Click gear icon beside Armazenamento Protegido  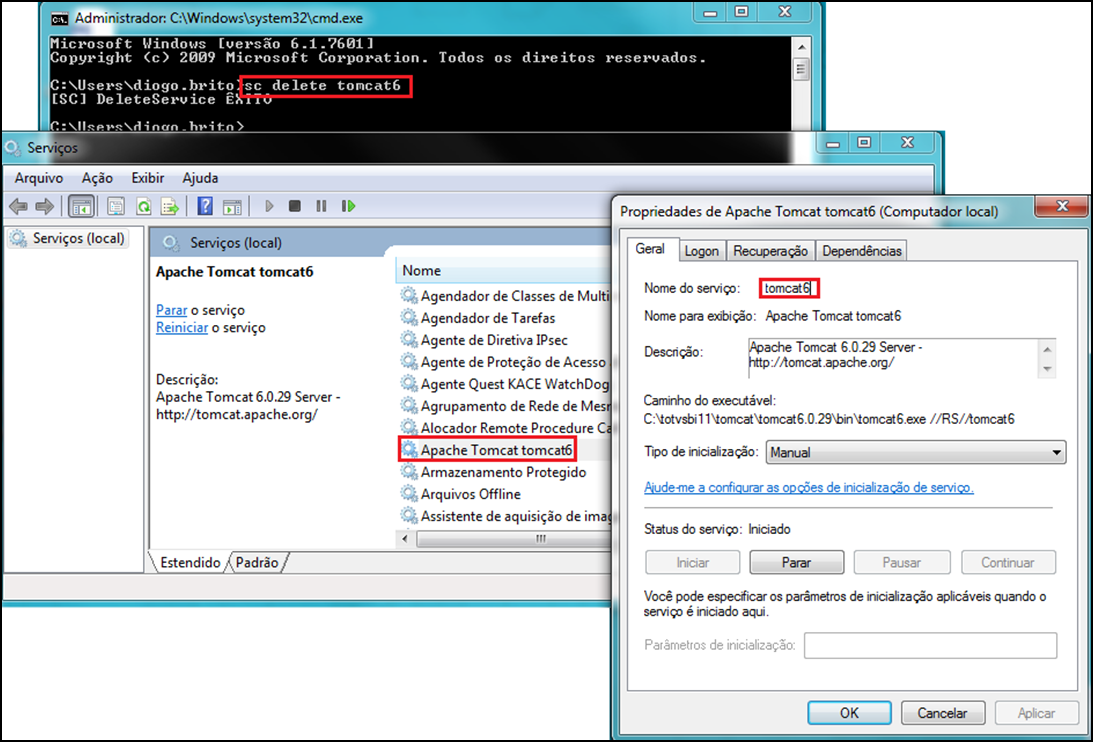coord(409,471)
